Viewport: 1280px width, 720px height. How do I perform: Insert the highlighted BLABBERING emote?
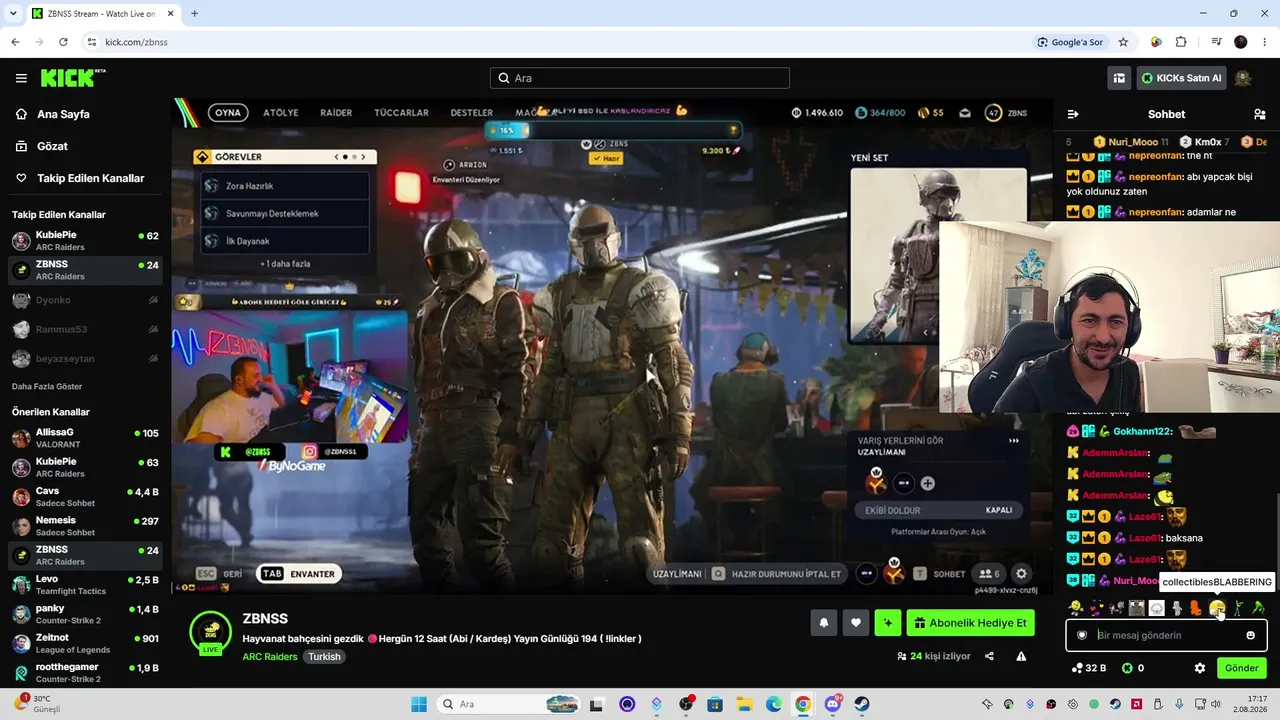tap(1217, 608)
